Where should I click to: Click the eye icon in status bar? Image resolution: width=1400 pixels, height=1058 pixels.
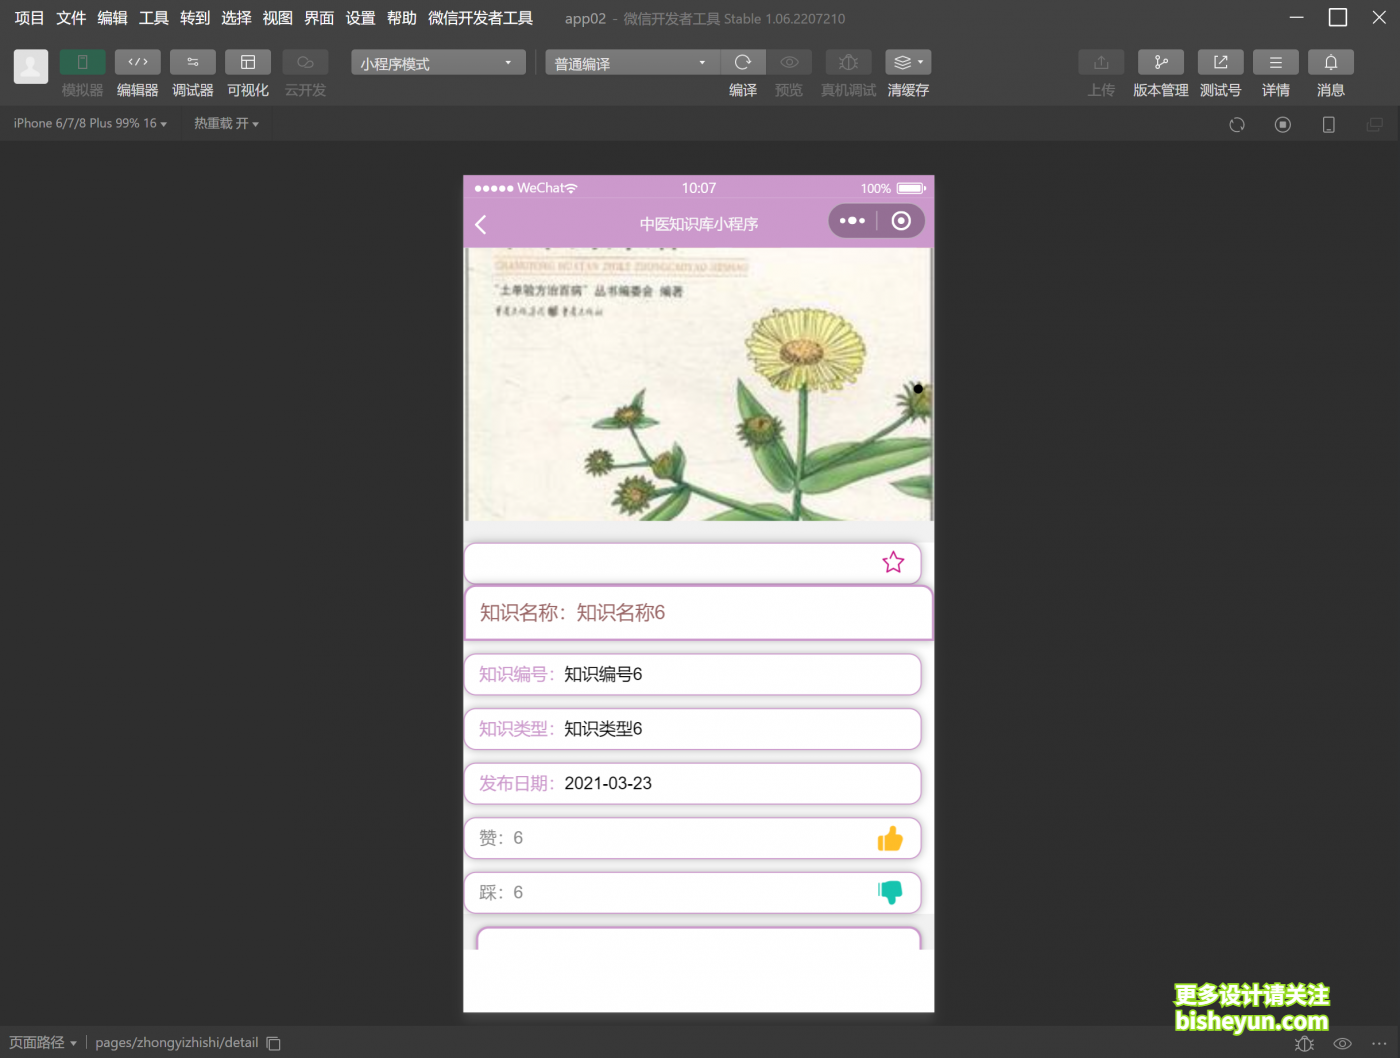coord(1343,1044)
